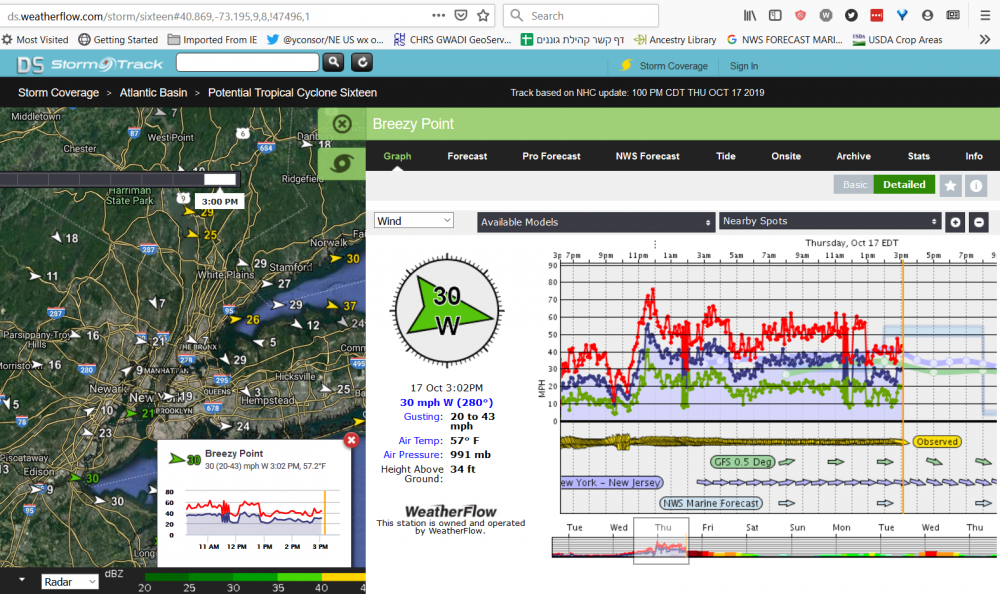Click the Sign In link

pyautogui.click(x=744, y=66)
